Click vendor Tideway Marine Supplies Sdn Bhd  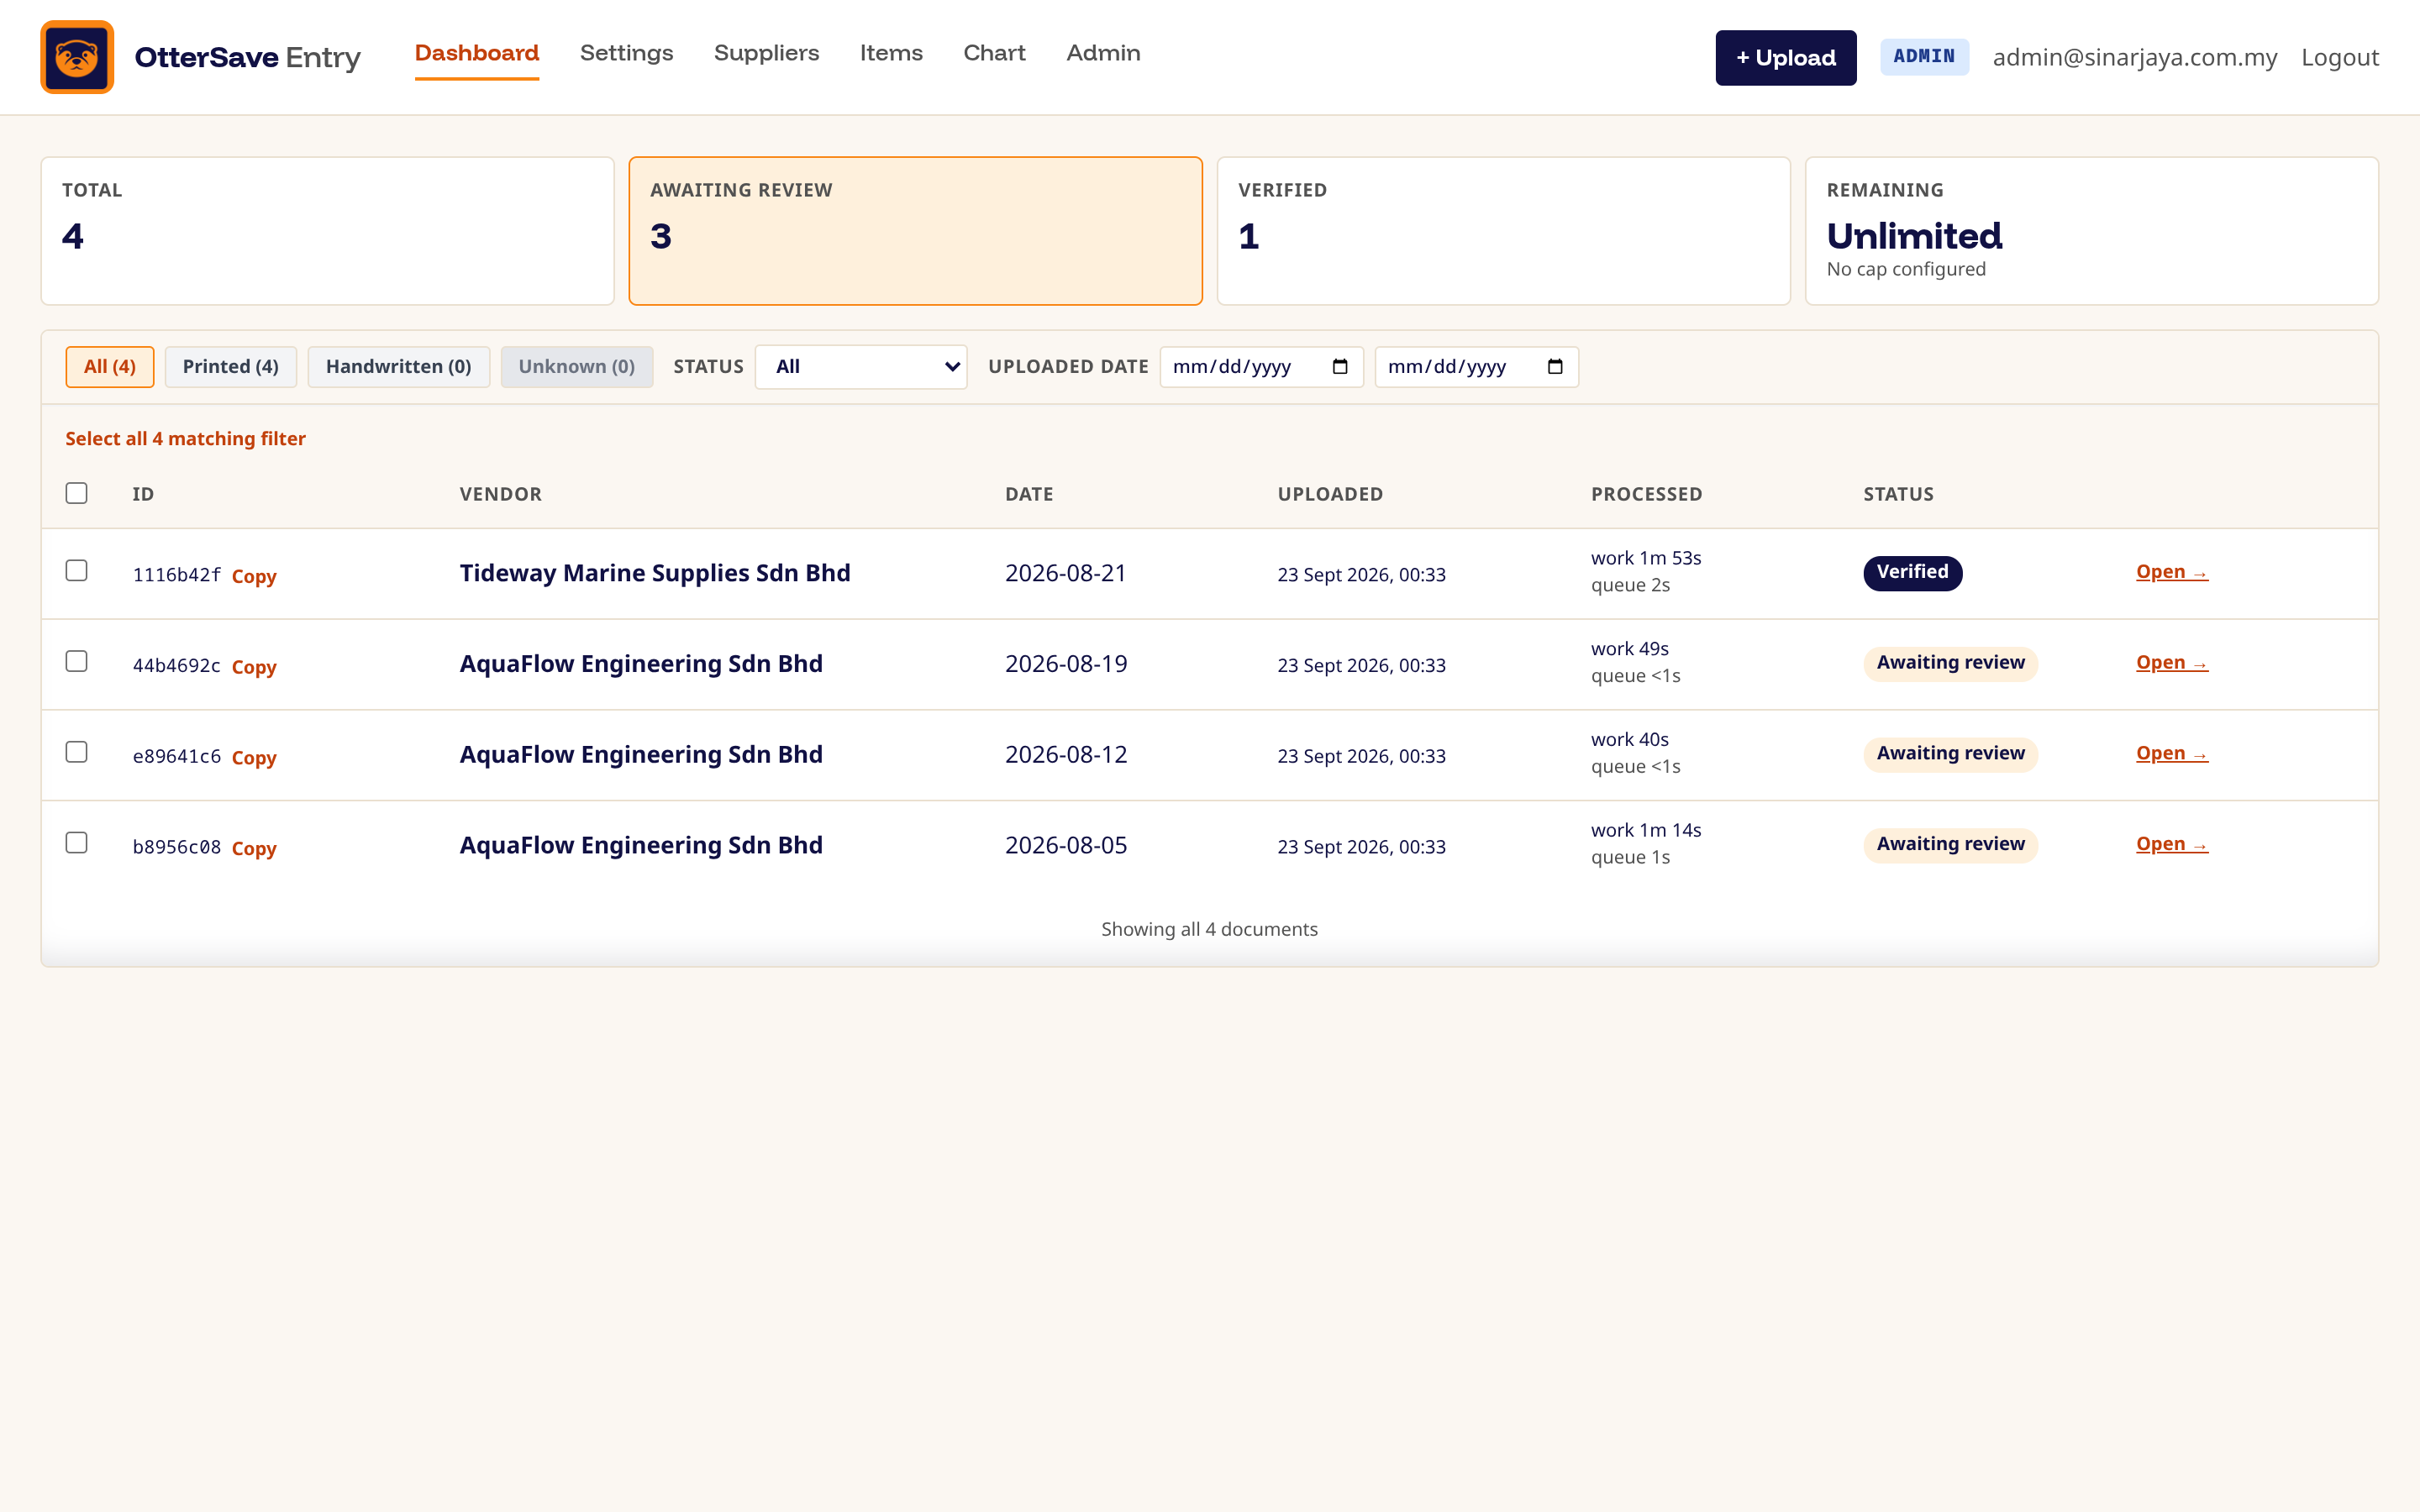tap(655, 573)
